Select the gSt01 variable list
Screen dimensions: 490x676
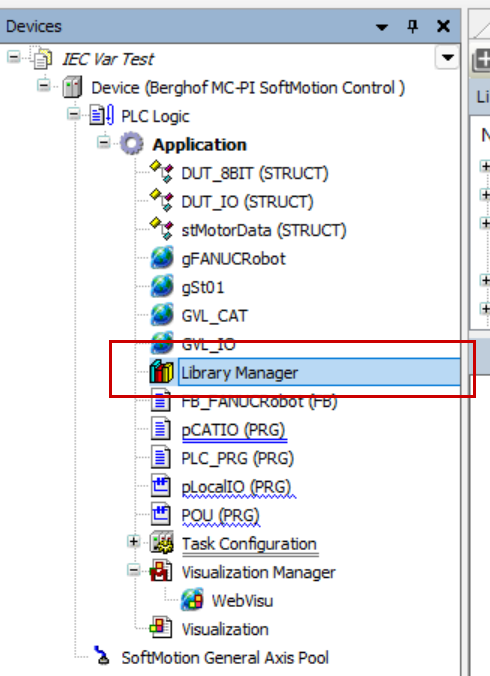(203, 287)
